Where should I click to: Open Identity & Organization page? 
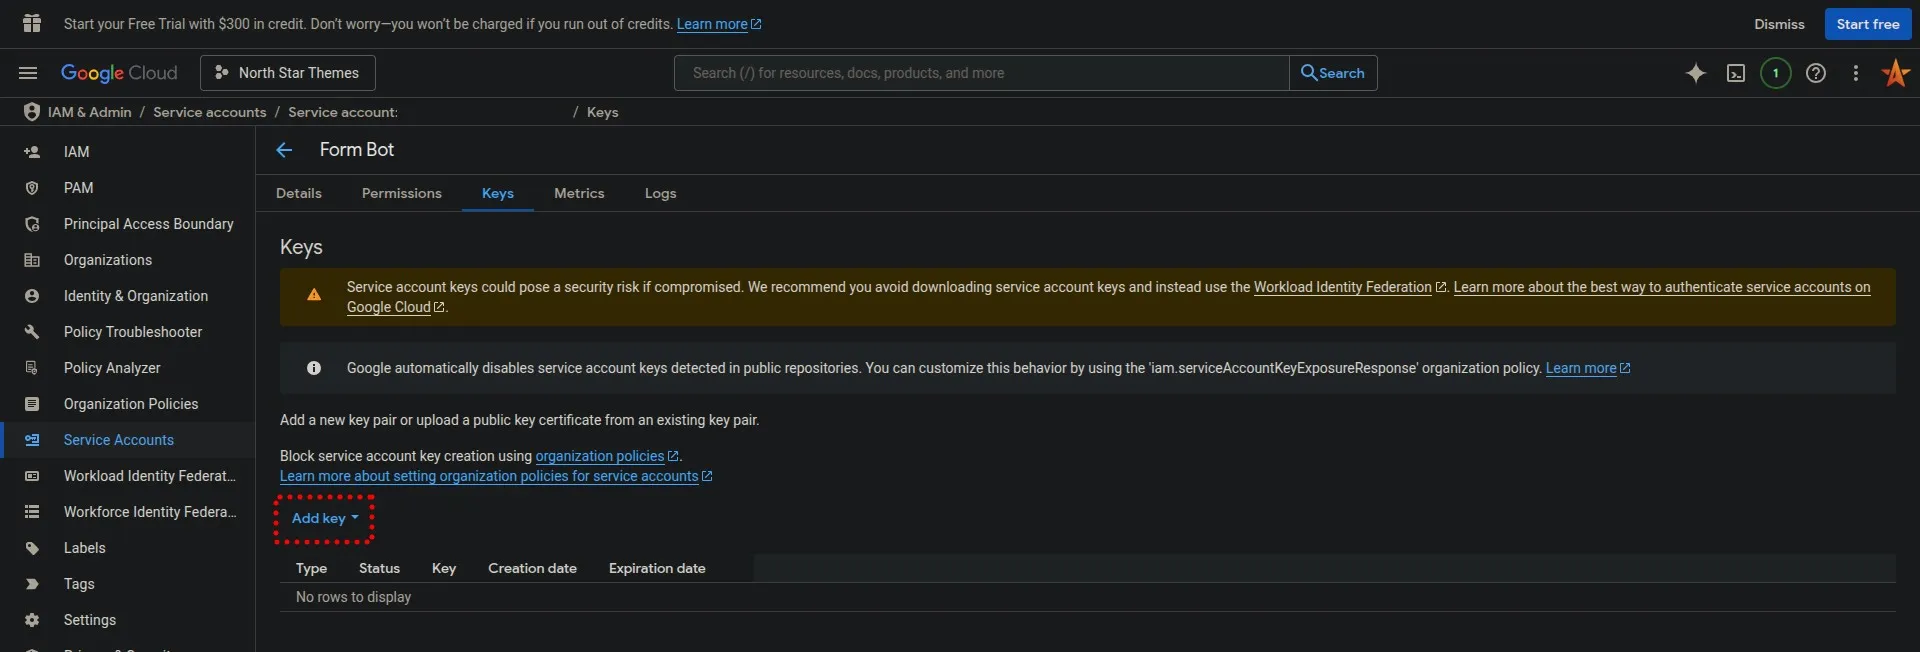136,296
